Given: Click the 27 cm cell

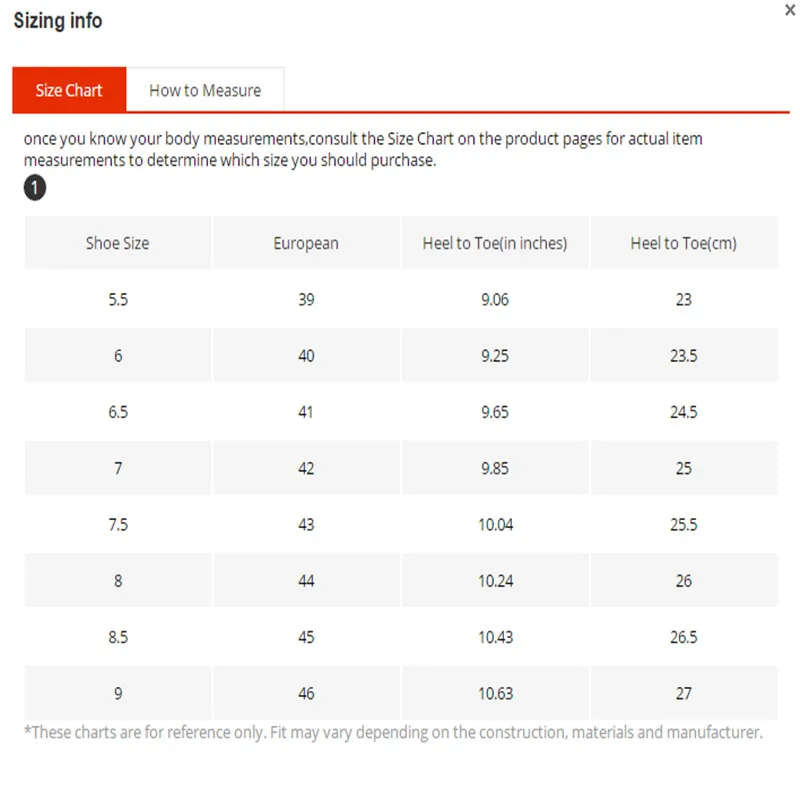Looking at the screenshot, I should 683,693.
